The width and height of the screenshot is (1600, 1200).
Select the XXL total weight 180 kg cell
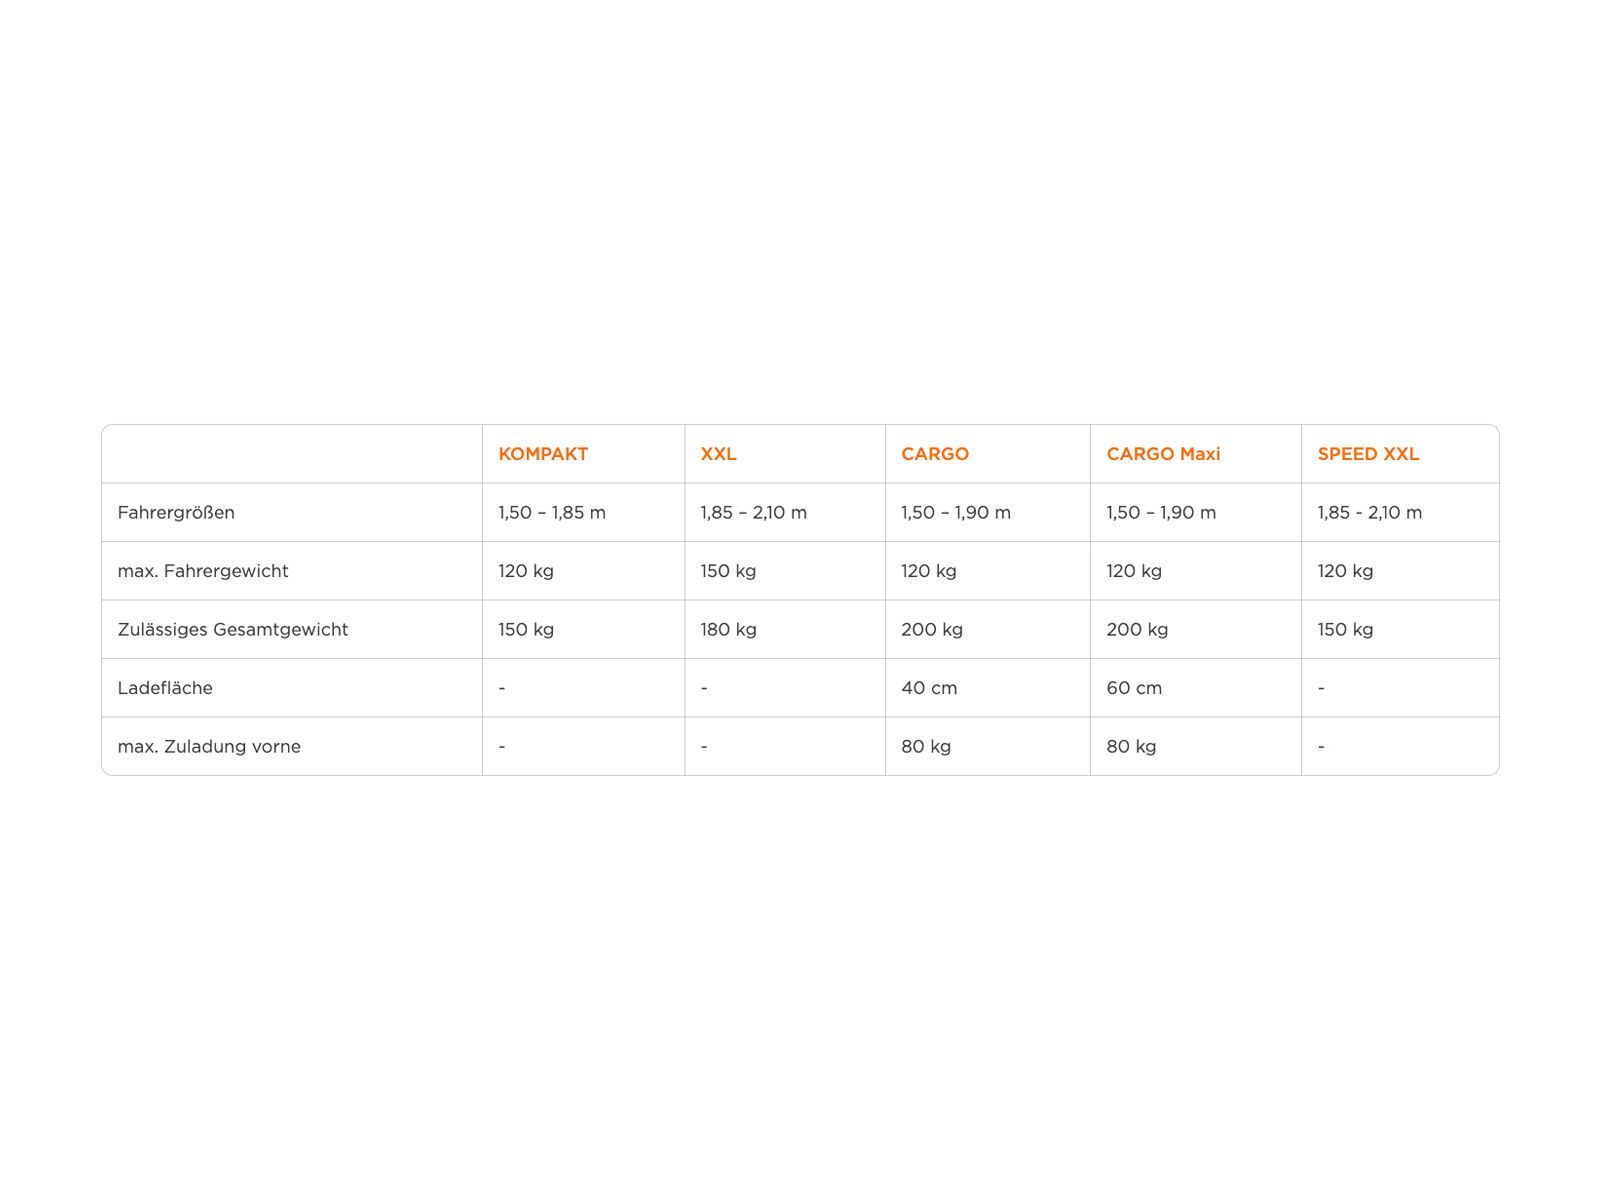point(728,630)
